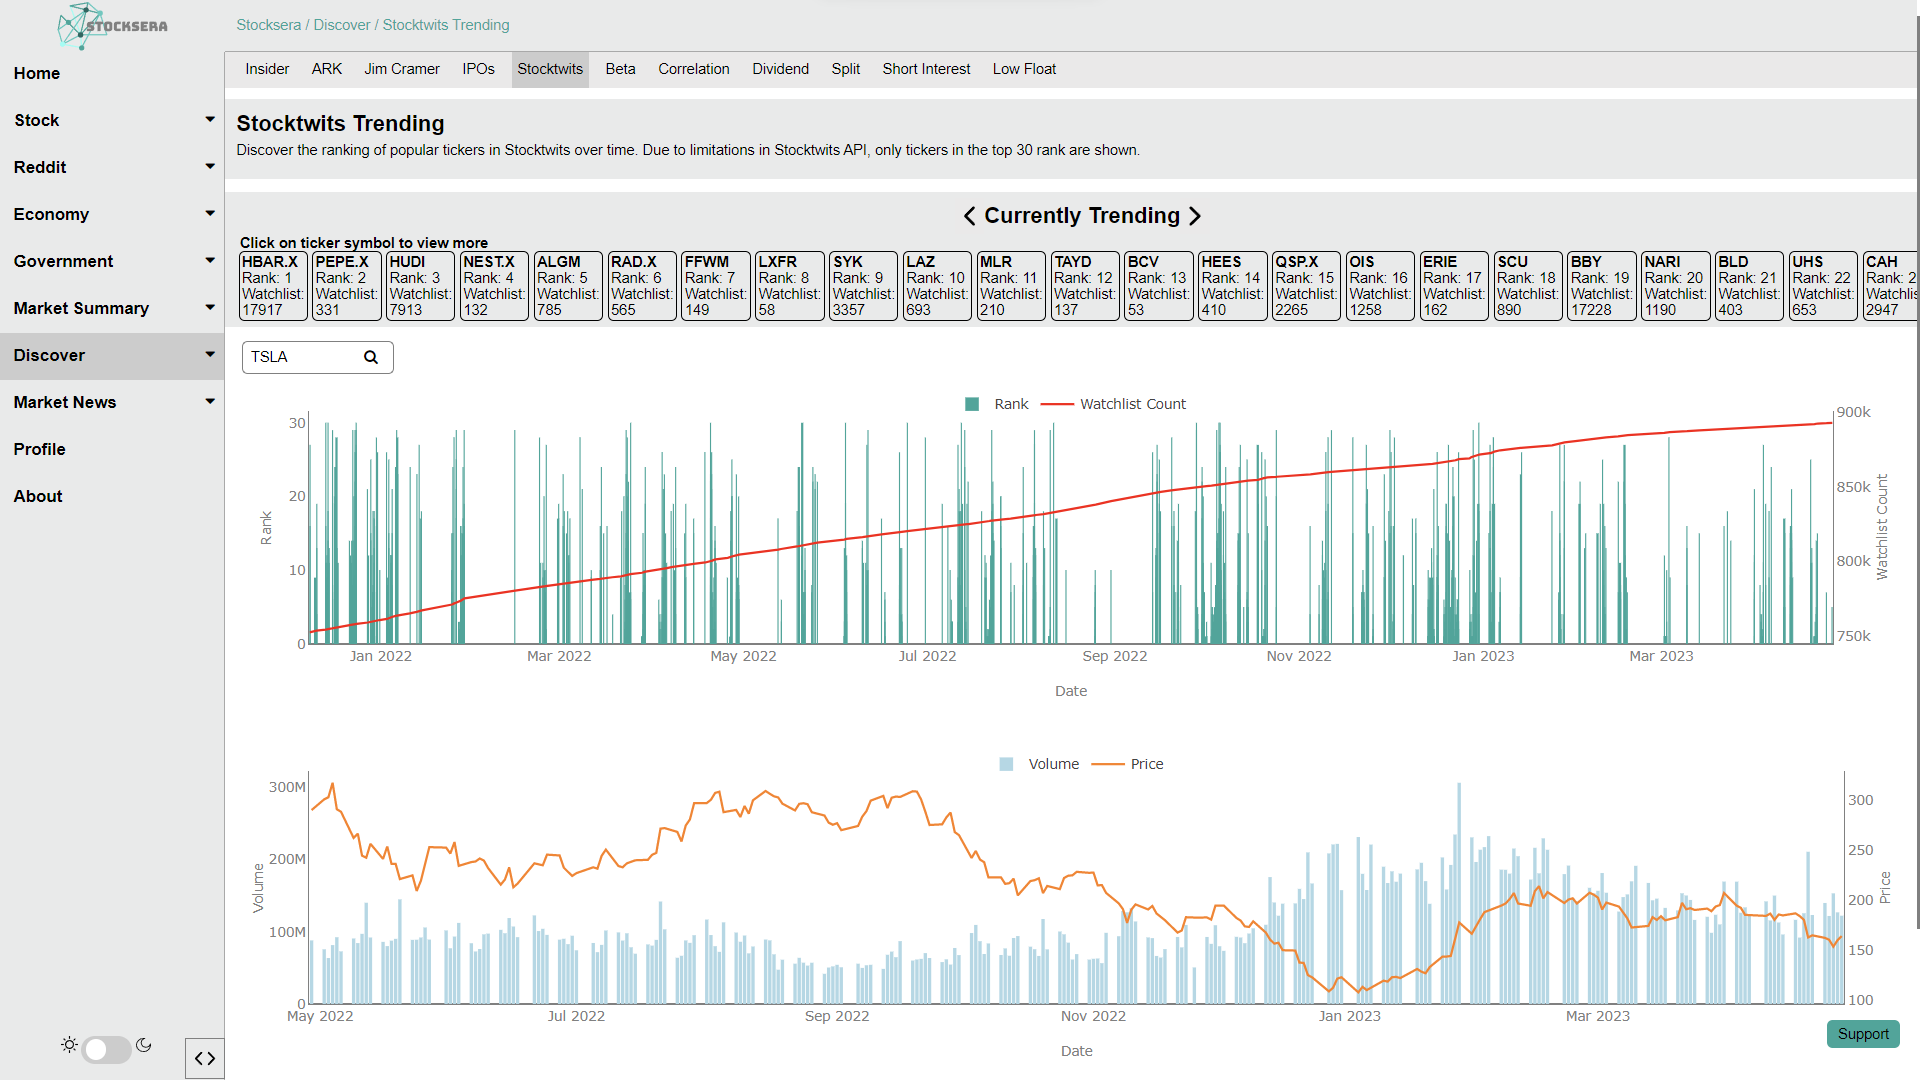
Task: Select the Correlation tab
Action: [x=692, y=69]
